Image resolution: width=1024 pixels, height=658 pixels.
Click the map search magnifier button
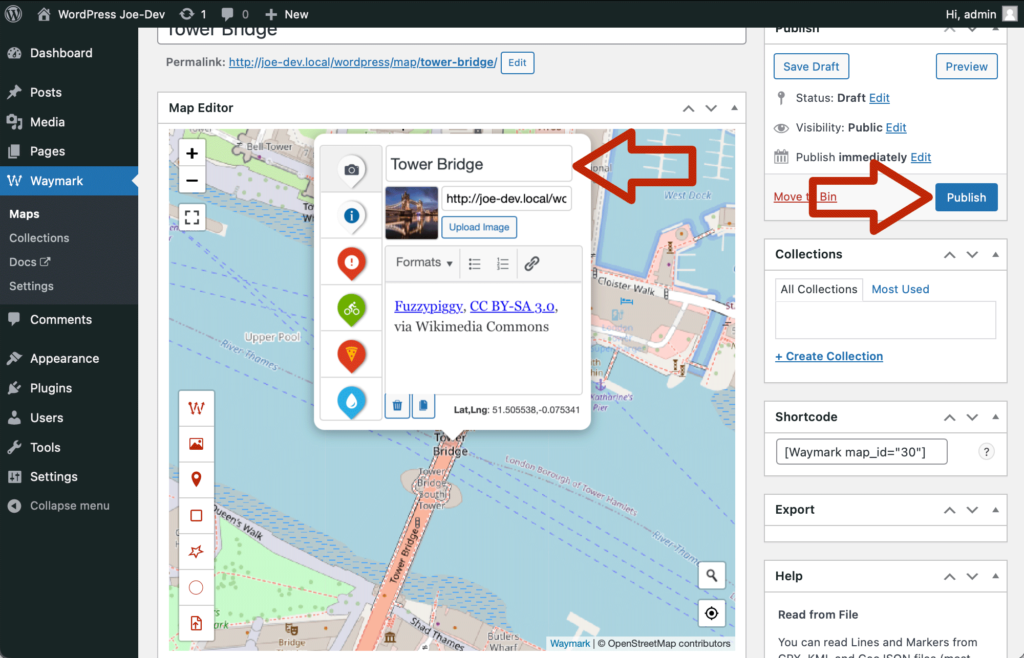coord(712,575)
